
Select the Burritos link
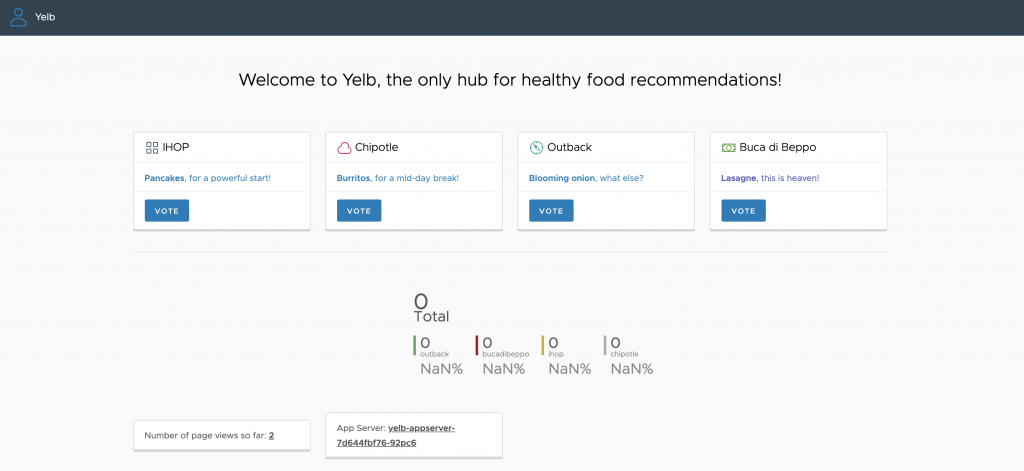354,178
